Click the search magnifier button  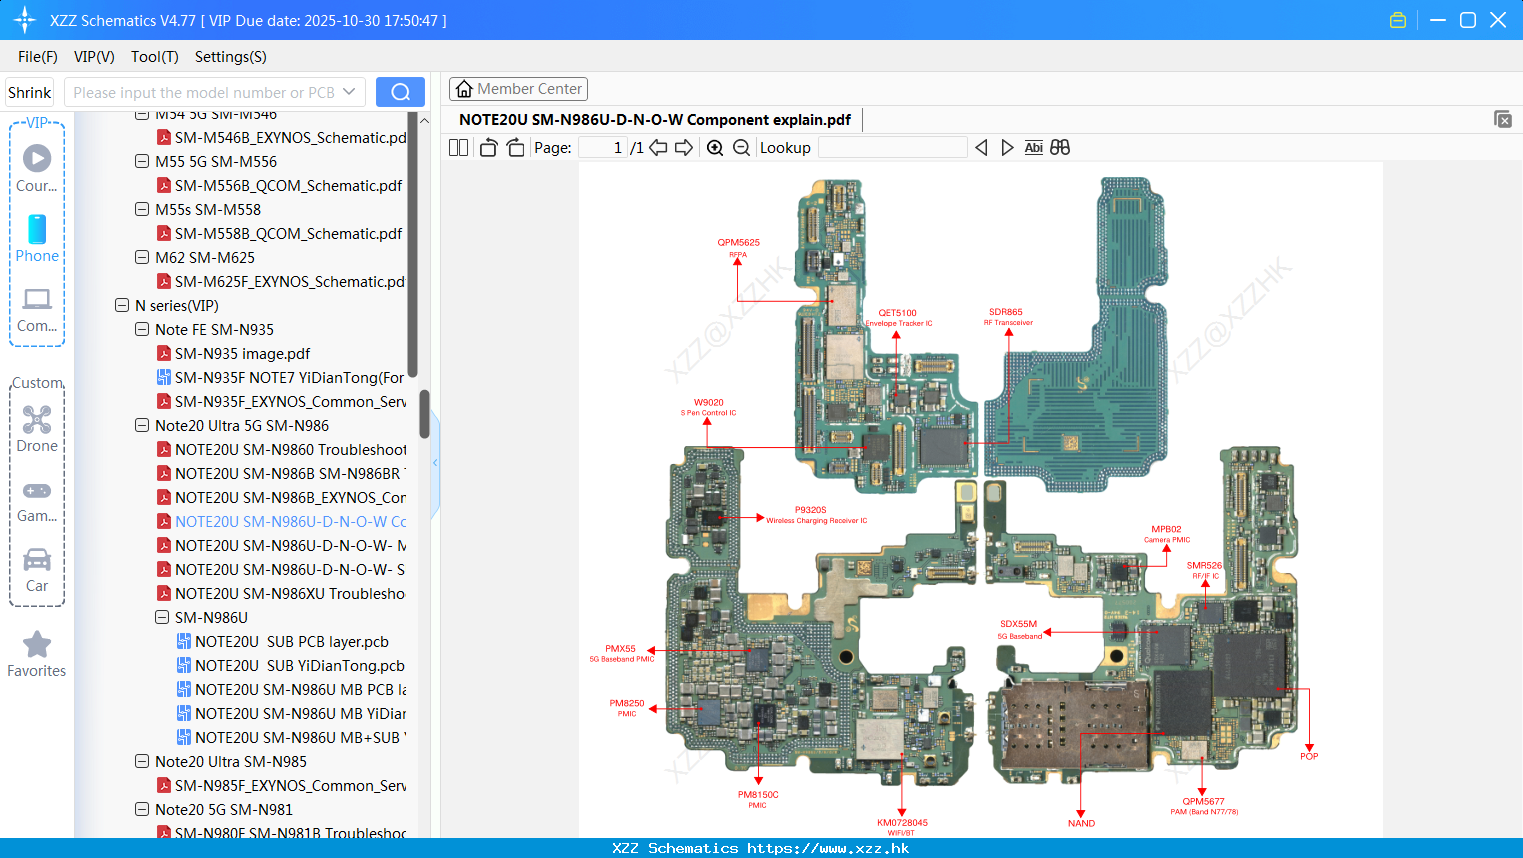(x=400, y=92)
